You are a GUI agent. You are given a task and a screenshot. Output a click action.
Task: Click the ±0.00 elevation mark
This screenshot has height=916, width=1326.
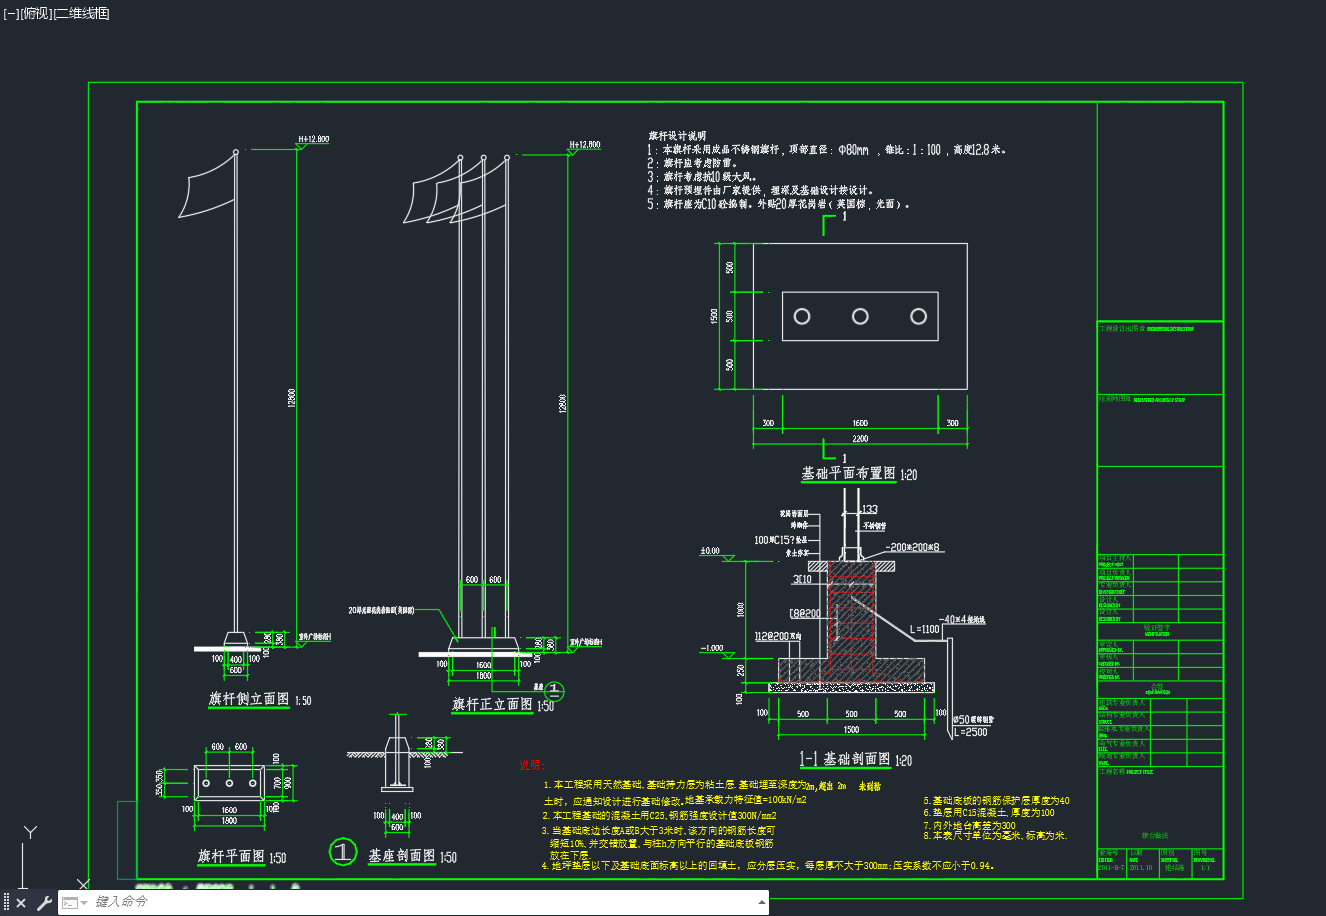pyautogui.click(x=710, y=551)
